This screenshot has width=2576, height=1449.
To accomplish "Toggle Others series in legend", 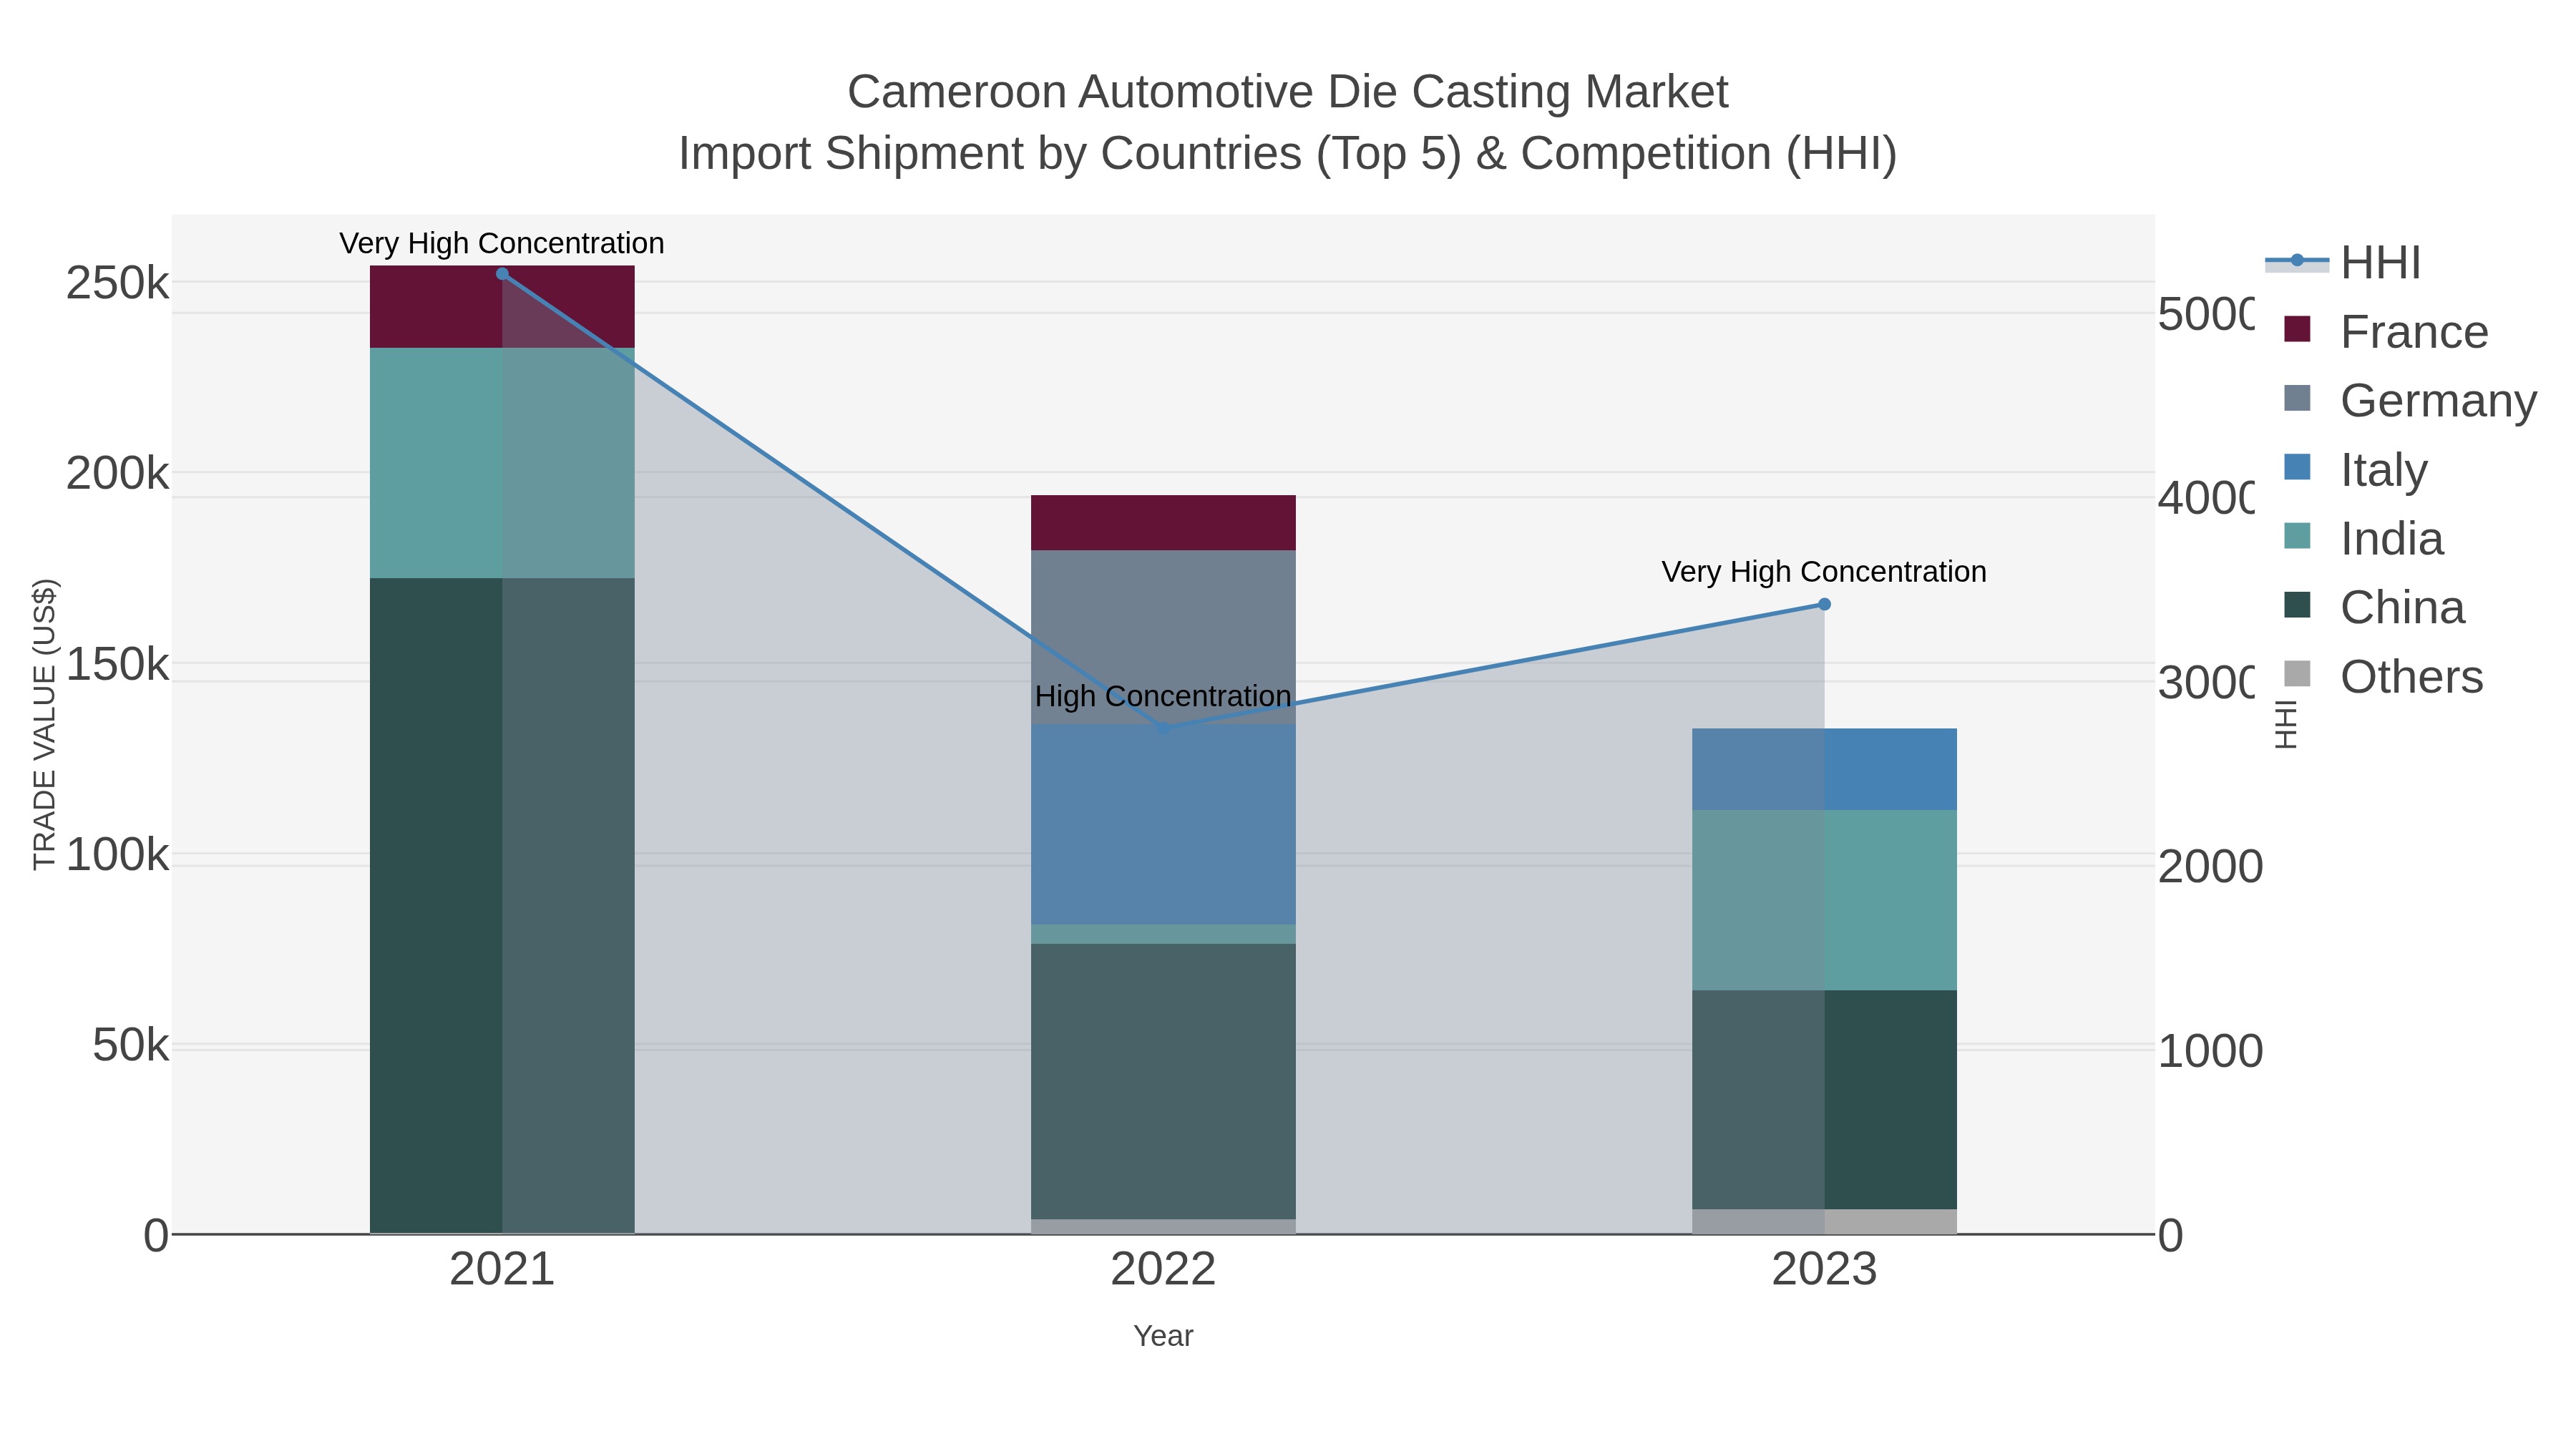I will 2383,677.
